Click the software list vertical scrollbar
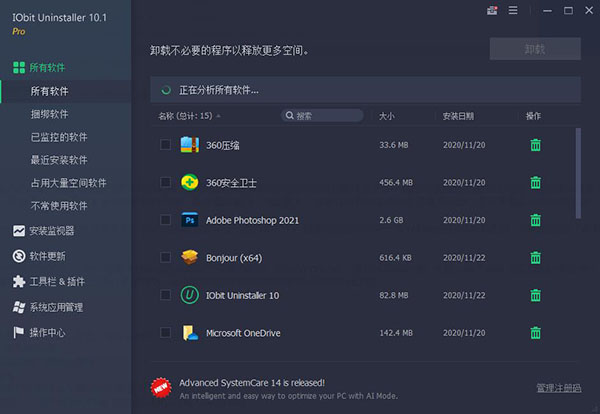This screenshot has width=600, height=414. [578, 173]
